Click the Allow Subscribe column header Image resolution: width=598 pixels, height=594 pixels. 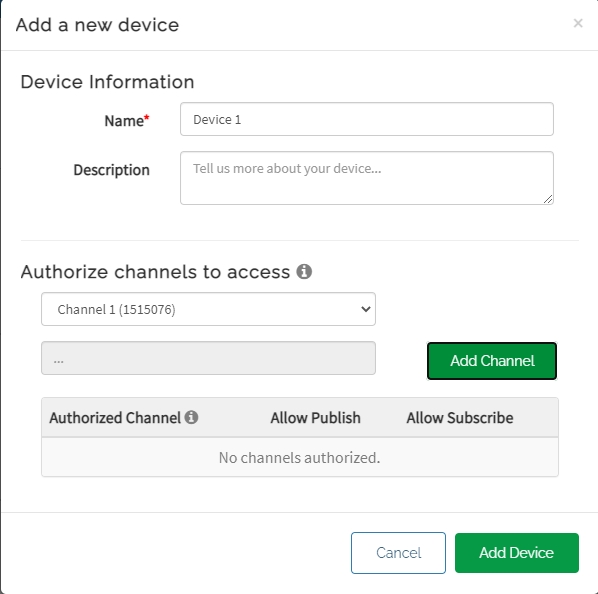460,418
